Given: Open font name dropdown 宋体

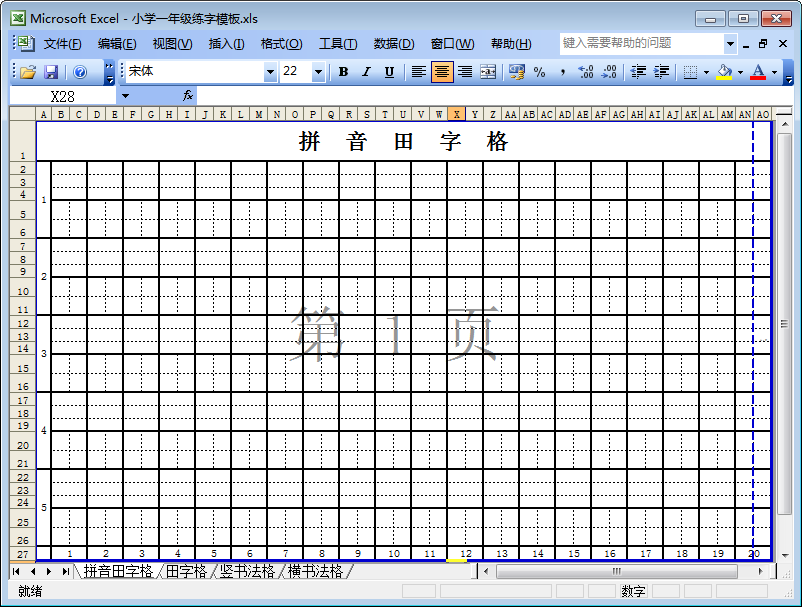Looking at the screenshot, I should (x=270, y=72).
